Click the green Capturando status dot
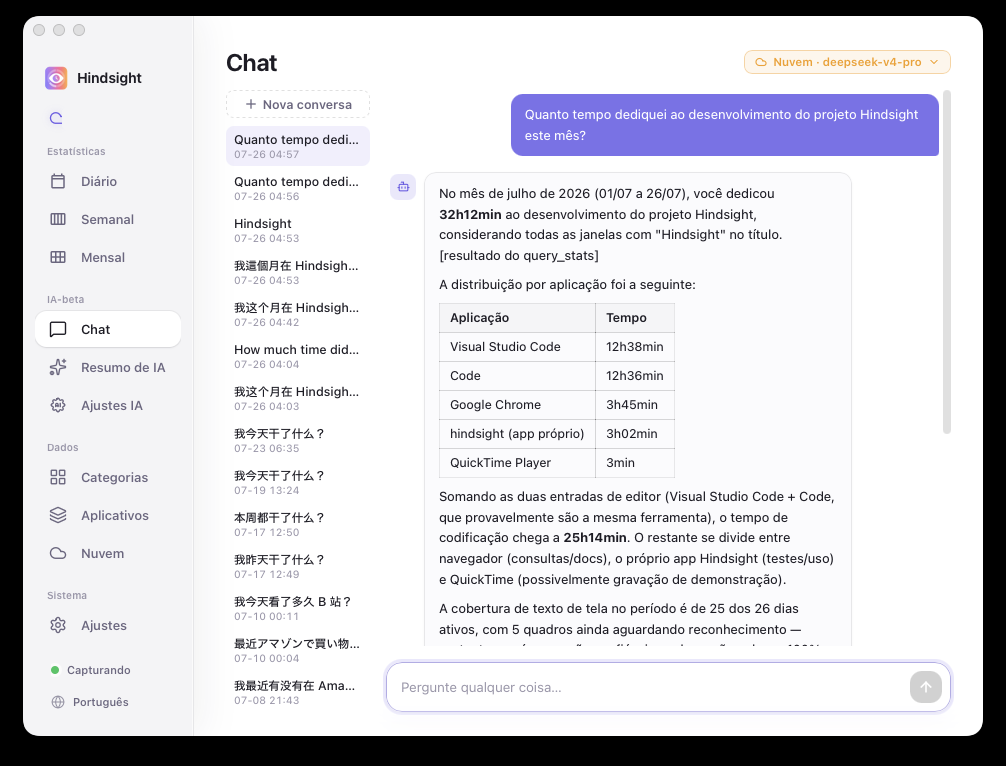Viewport: 1006px width, 766px height. [x=55, y=670]
